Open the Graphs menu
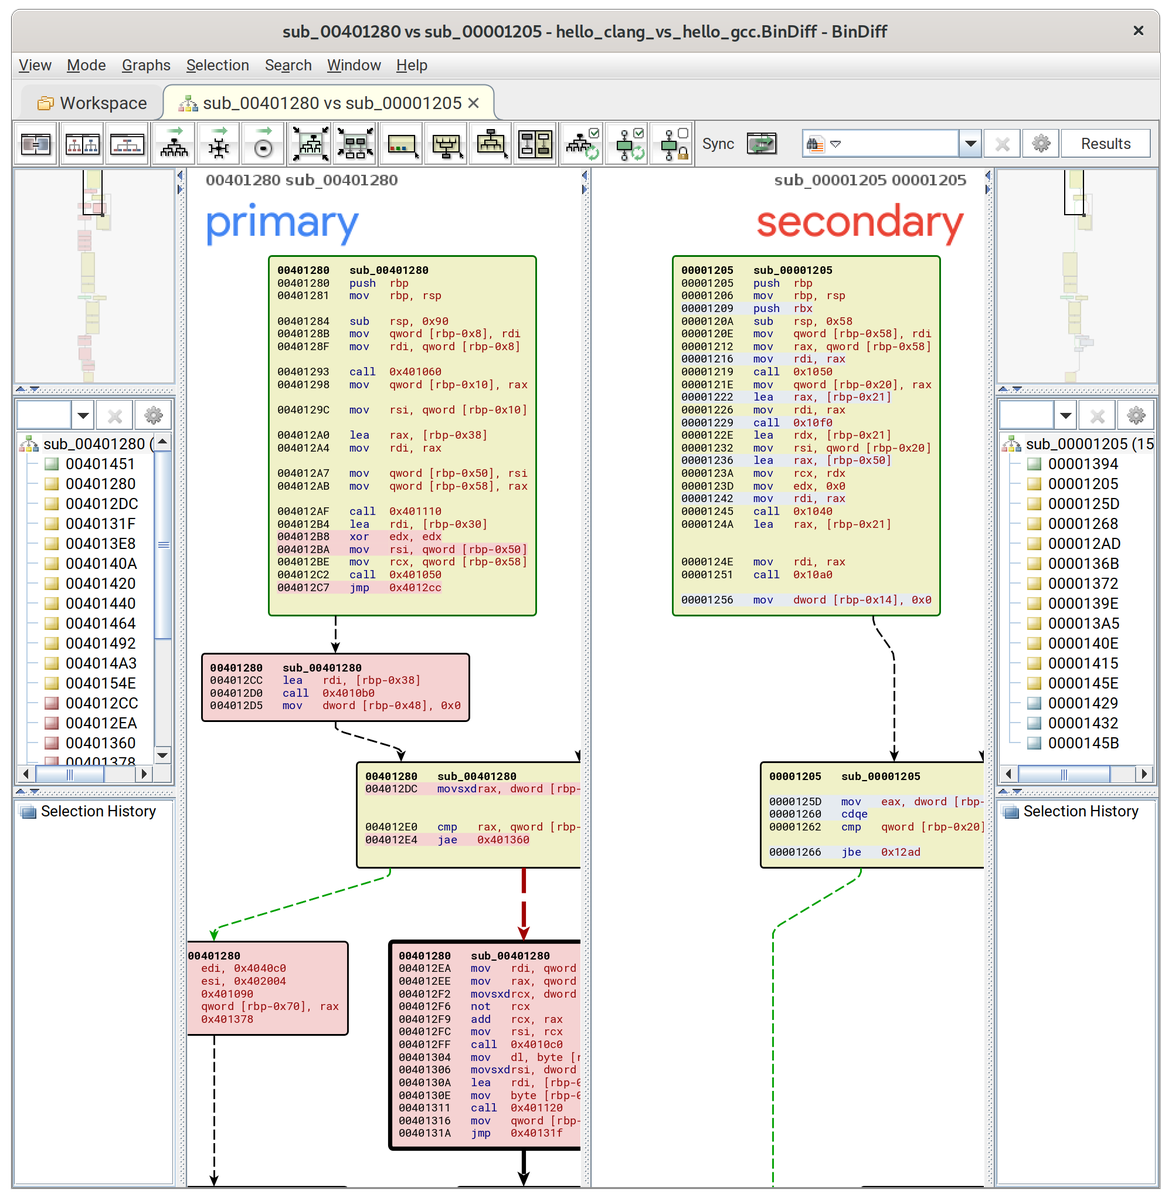1172x1200 pixels. pyautogui.click(x=146, y=65)
